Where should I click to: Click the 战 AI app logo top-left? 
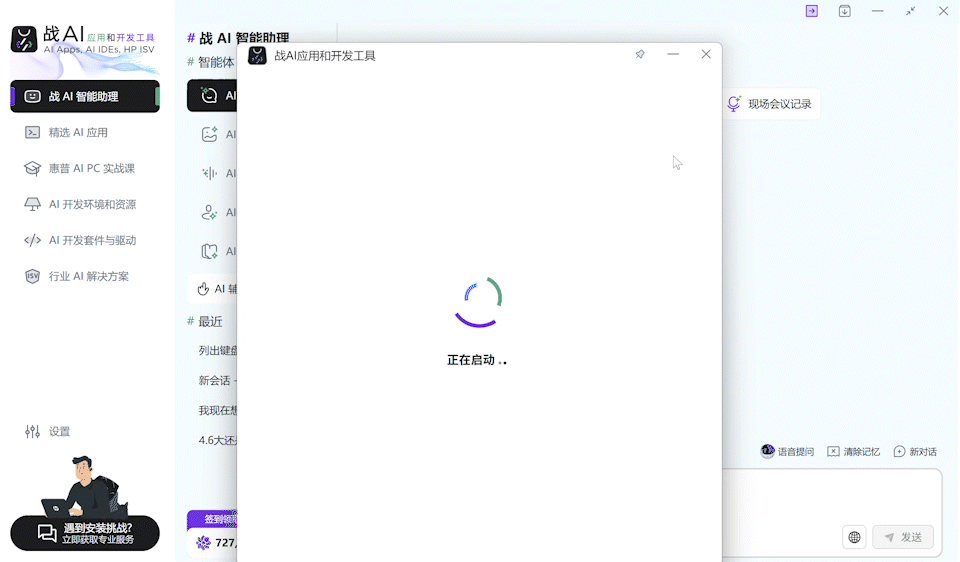click(24, 39)
